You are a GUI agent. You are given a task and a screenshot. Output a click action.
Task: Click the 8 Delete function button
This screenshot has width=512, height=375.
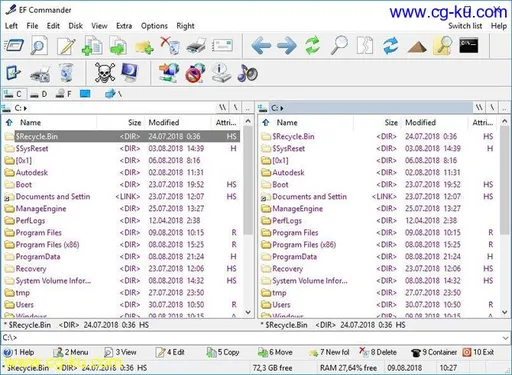(378, 352)
